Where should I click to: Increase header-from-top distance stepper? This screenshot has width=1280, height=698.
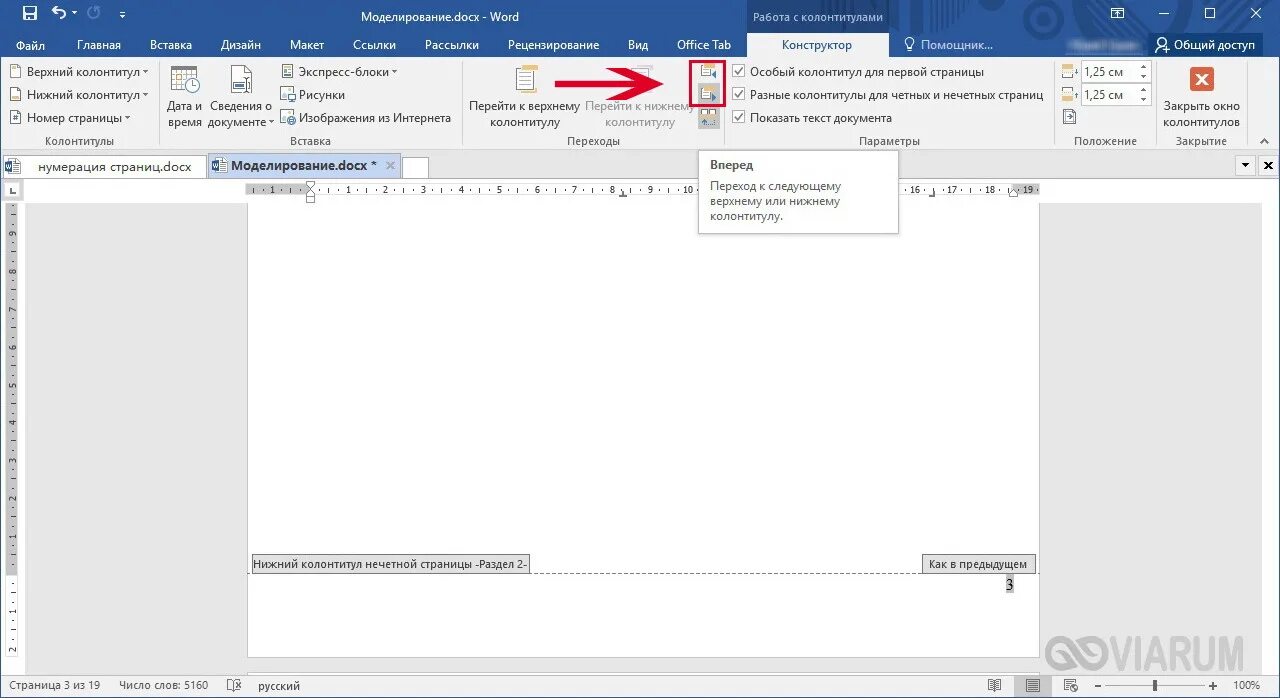1144,67
